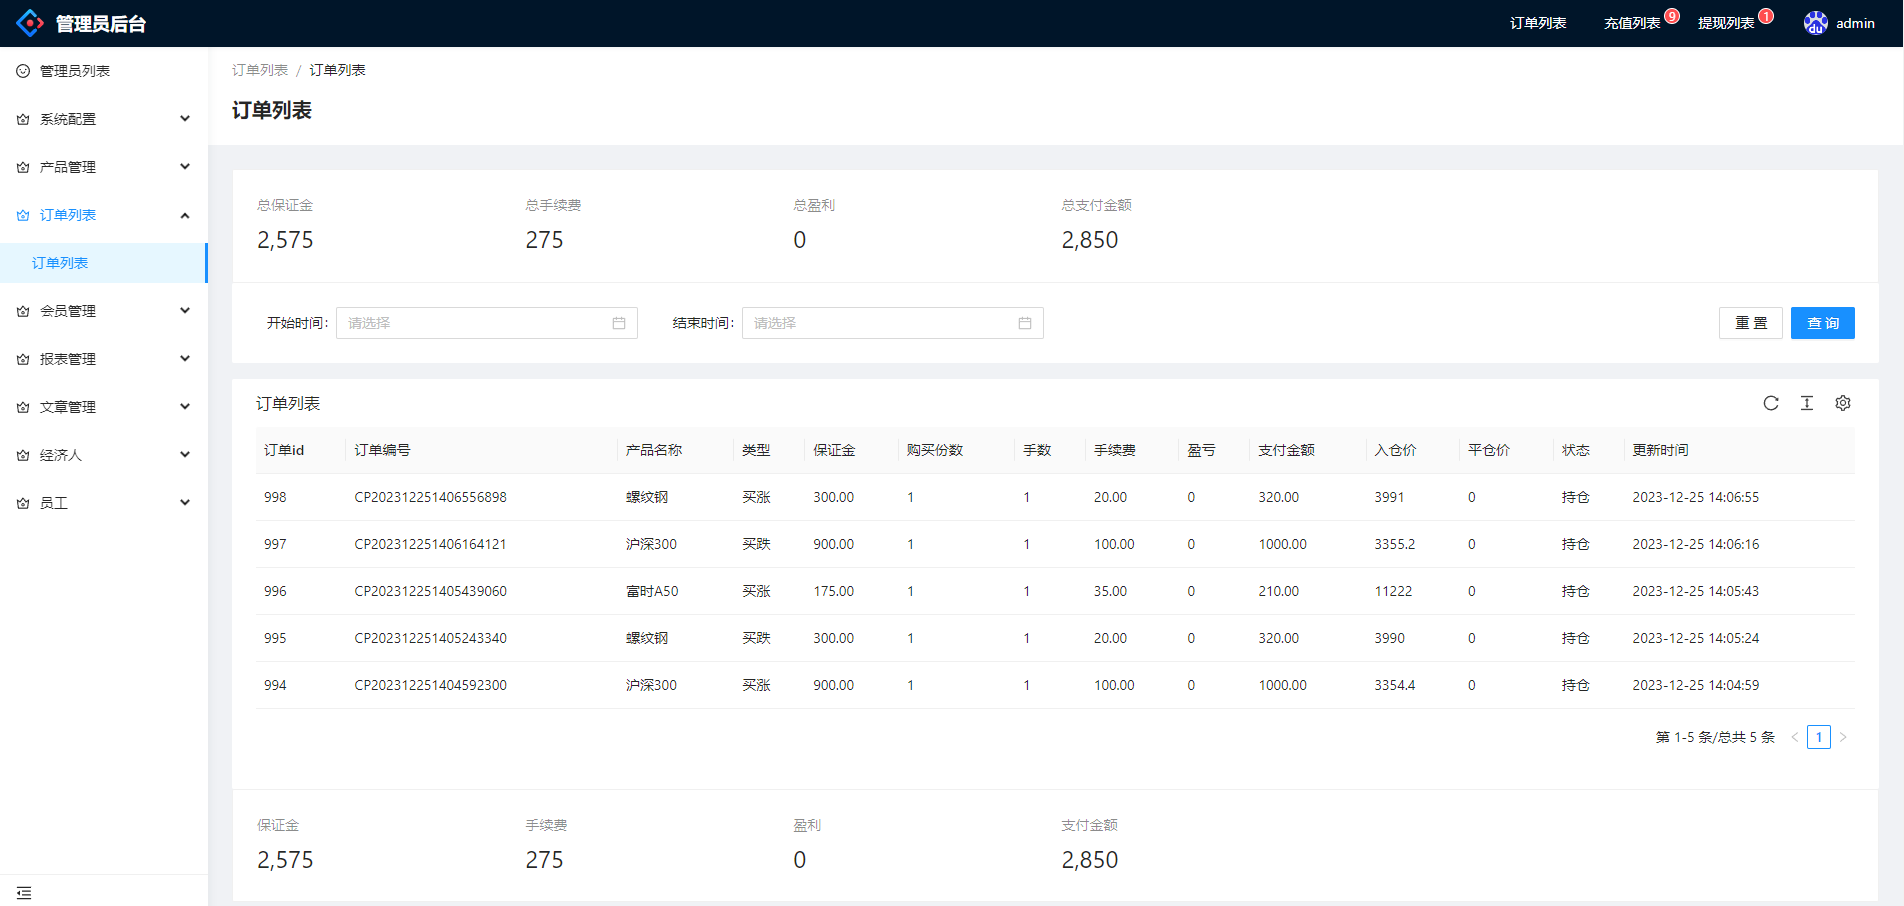The height and width of the screenshot is (906, 1904).
Task: Click the admin avatar in the top bar
Action: click(1815, 22)
